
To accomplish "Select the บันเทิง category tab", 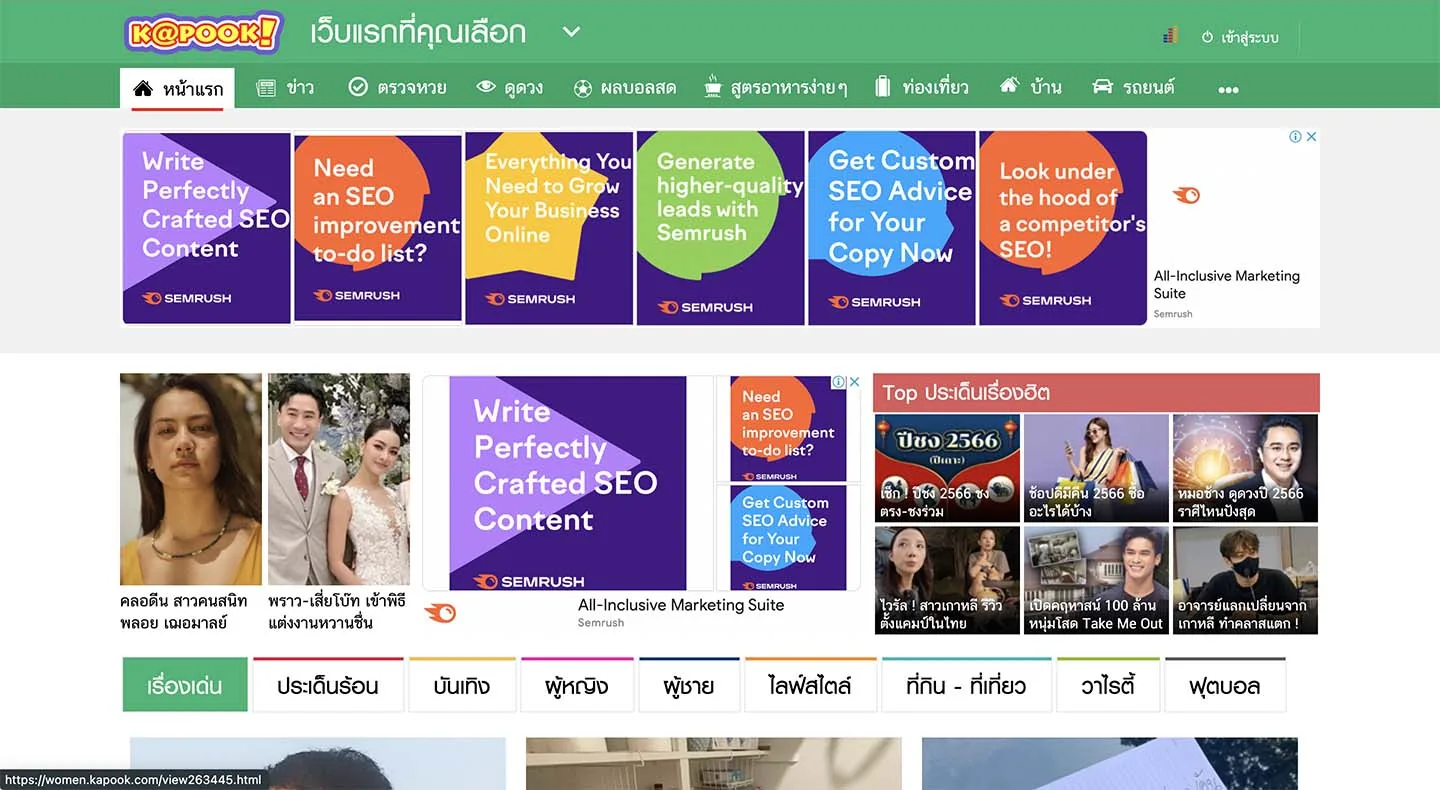I will [x=462, y=686].
